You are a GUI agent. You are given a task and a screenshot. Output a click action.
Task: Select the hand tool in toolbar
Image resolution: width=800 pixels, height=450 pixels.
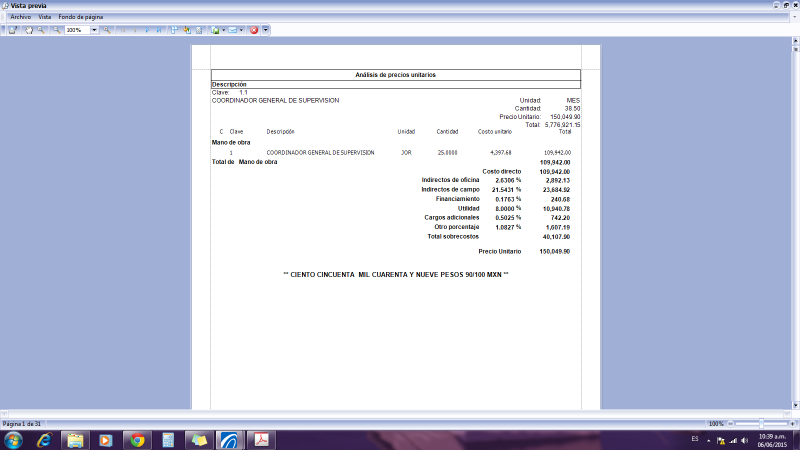click(x=29, y=30)
